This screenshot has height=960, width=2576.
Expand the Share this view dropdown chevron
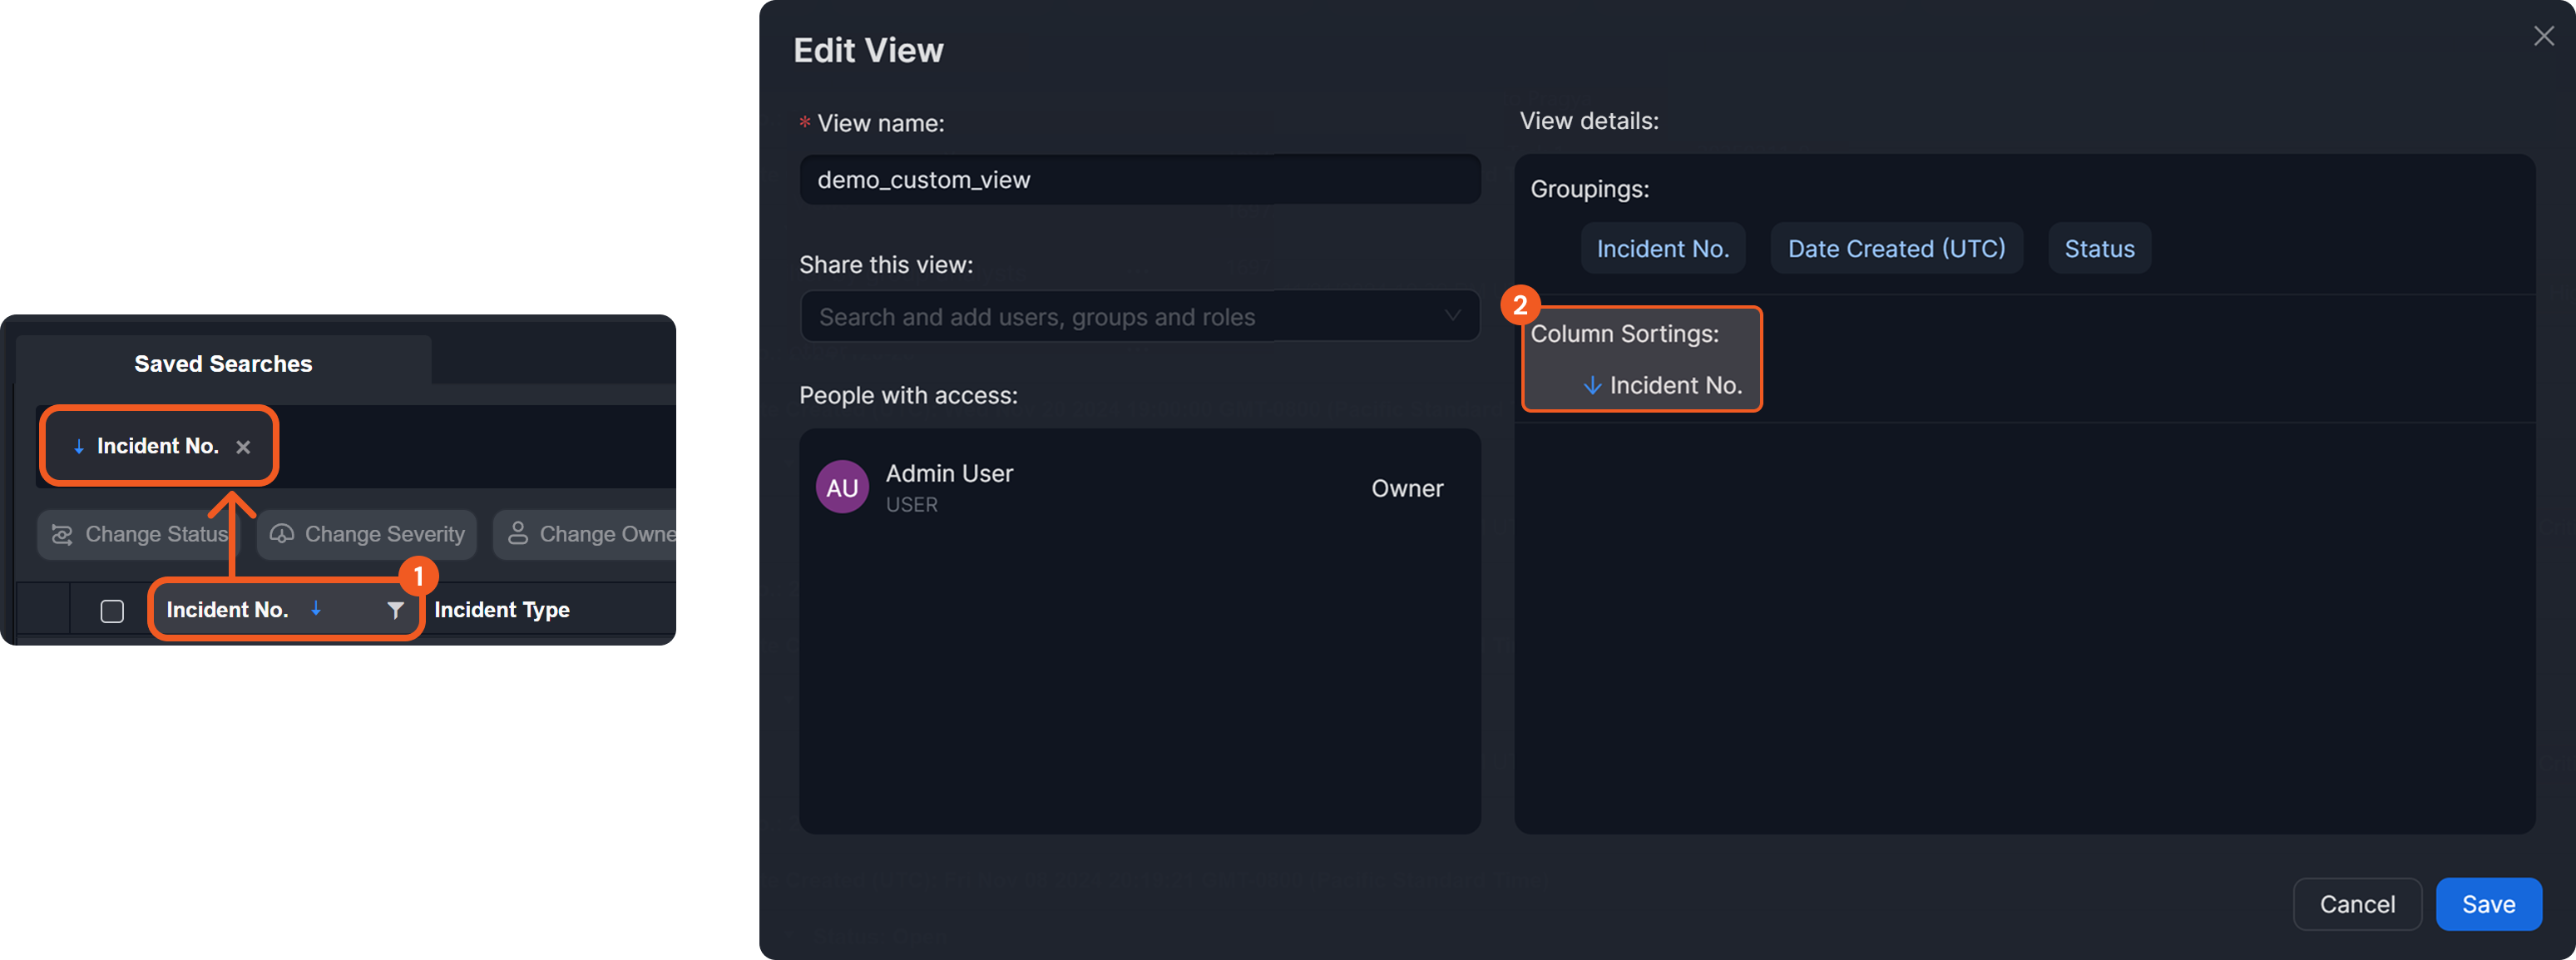click(x=1452, y=316)
